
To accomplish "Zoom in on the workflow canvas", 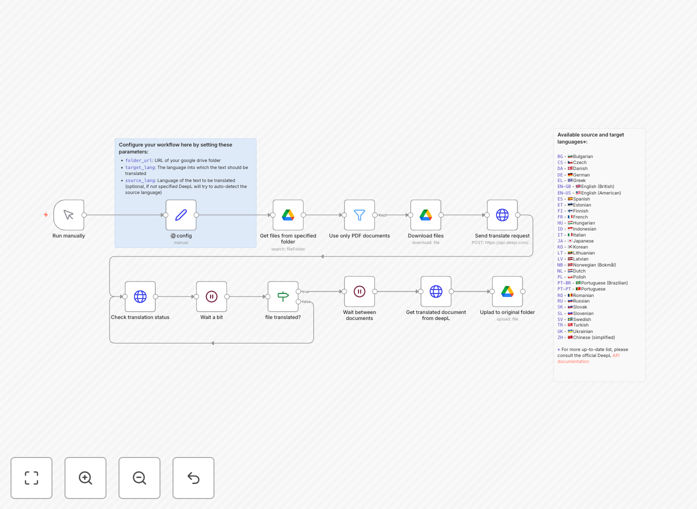I will [x=85, y=478].
